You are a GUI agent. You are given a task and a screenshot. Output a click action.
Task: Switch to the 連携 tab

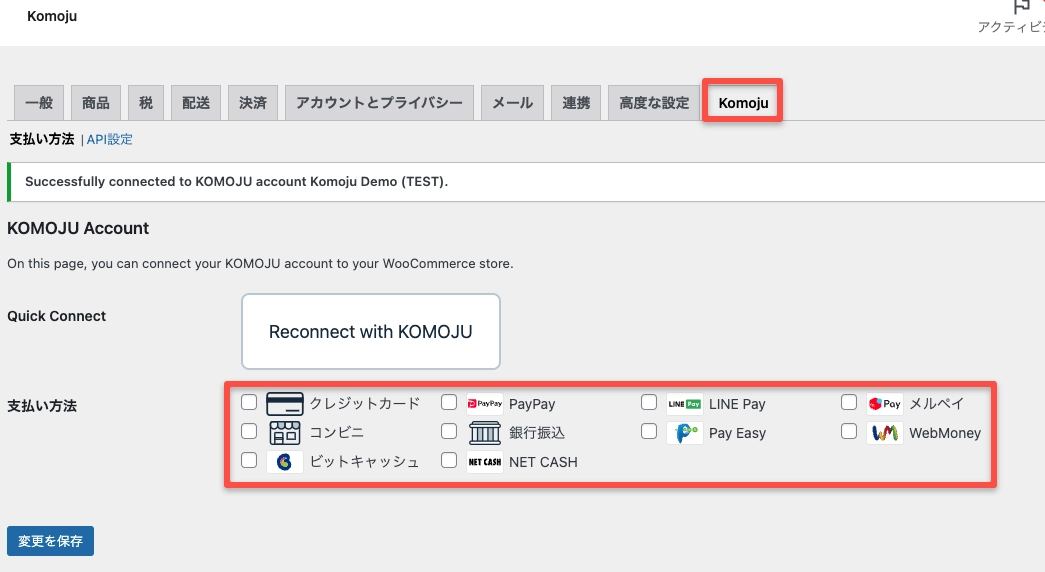[576, 103]
